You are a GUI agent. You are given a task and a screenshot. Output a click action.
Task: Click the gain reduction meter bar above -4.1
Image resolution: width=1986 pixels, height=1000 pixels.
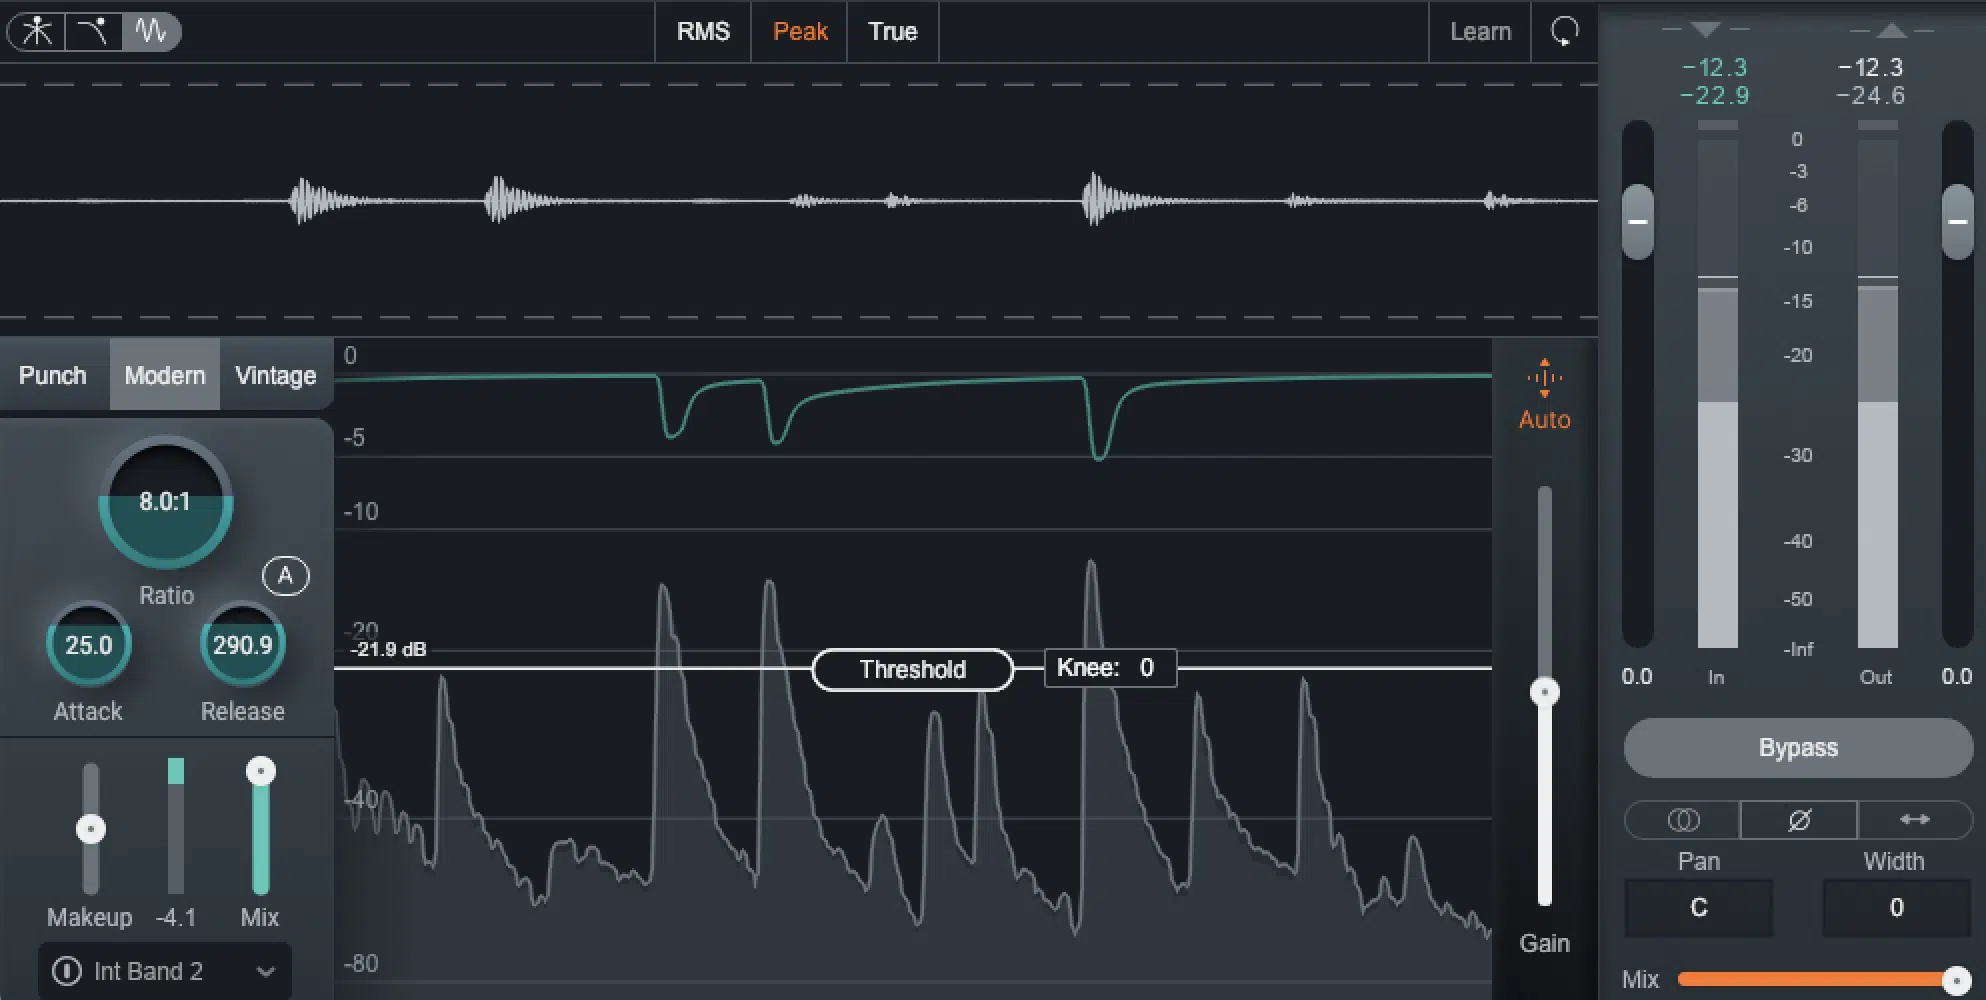(x=176, y=826)
